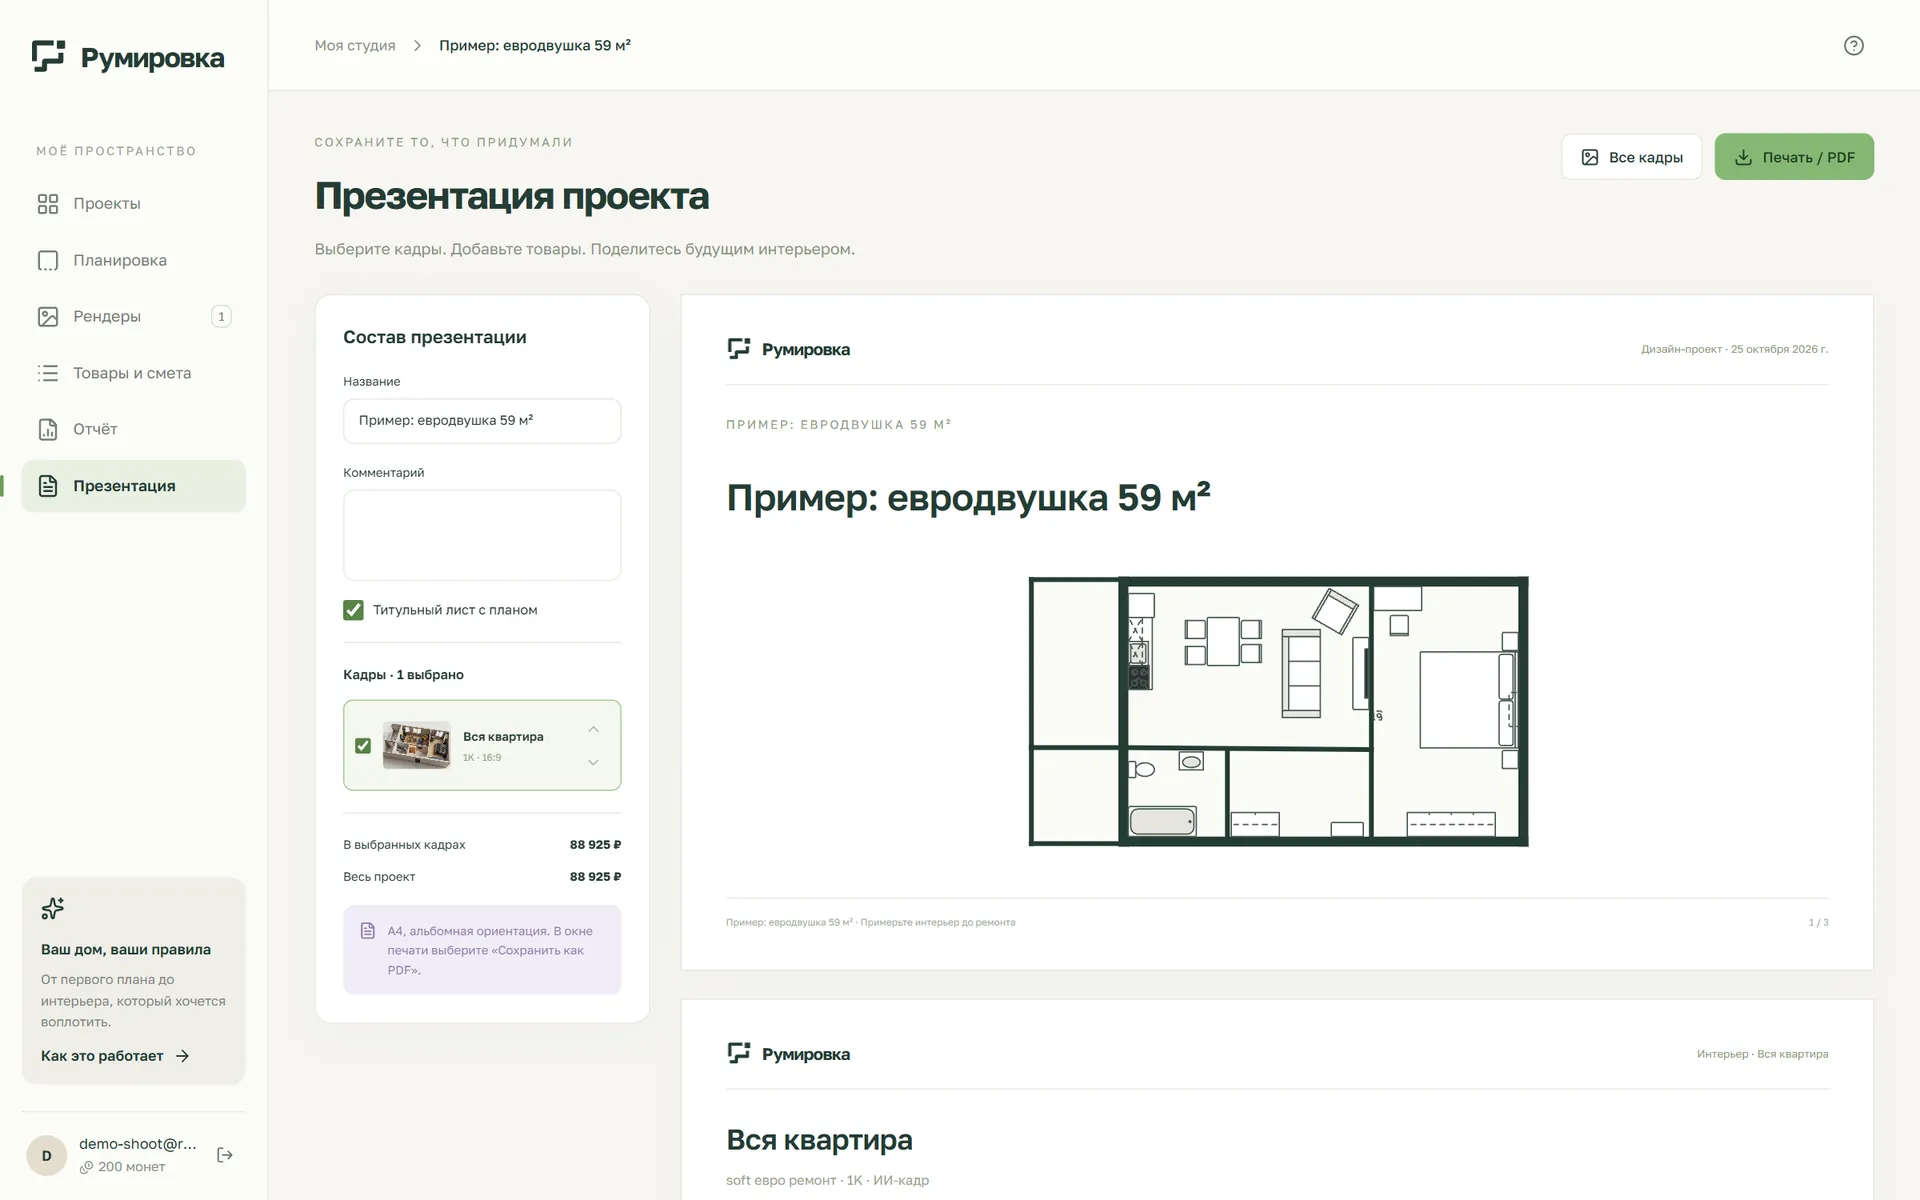Click the Презентация page icon
The width and height of the screenshot is (1920, 1200).
(48, 486)
